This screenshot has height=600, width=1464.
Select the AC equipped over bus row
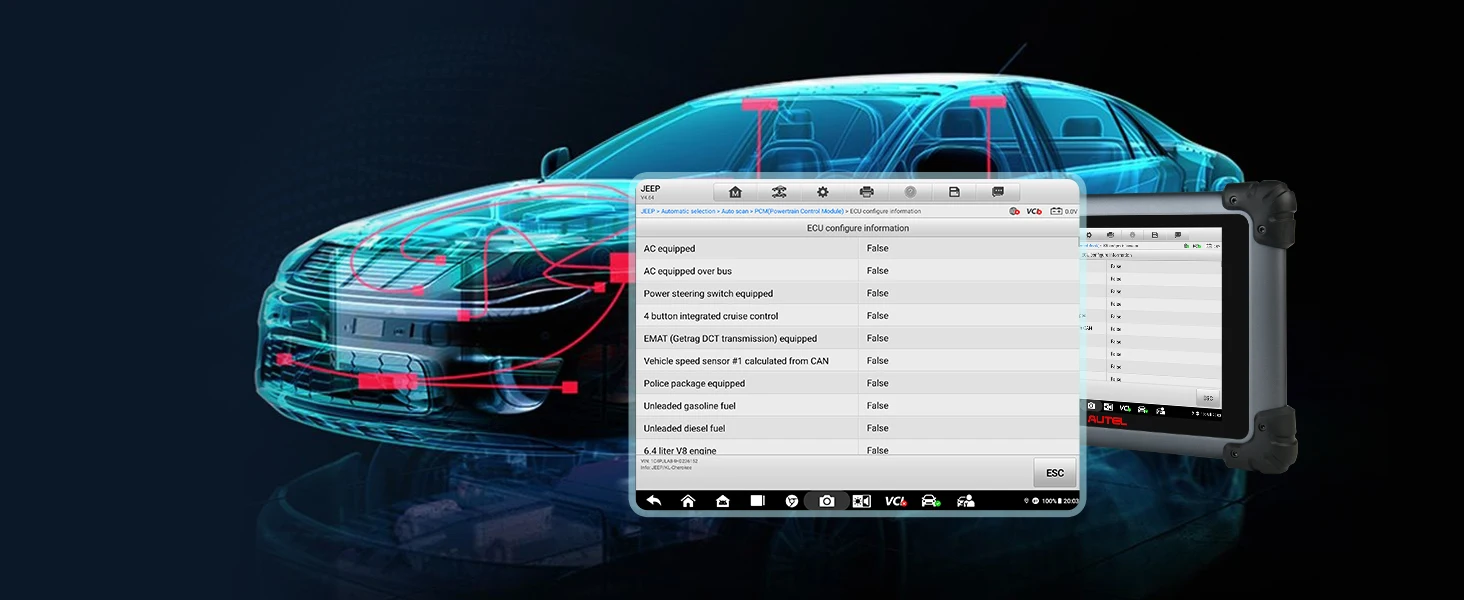pos(858,271)
